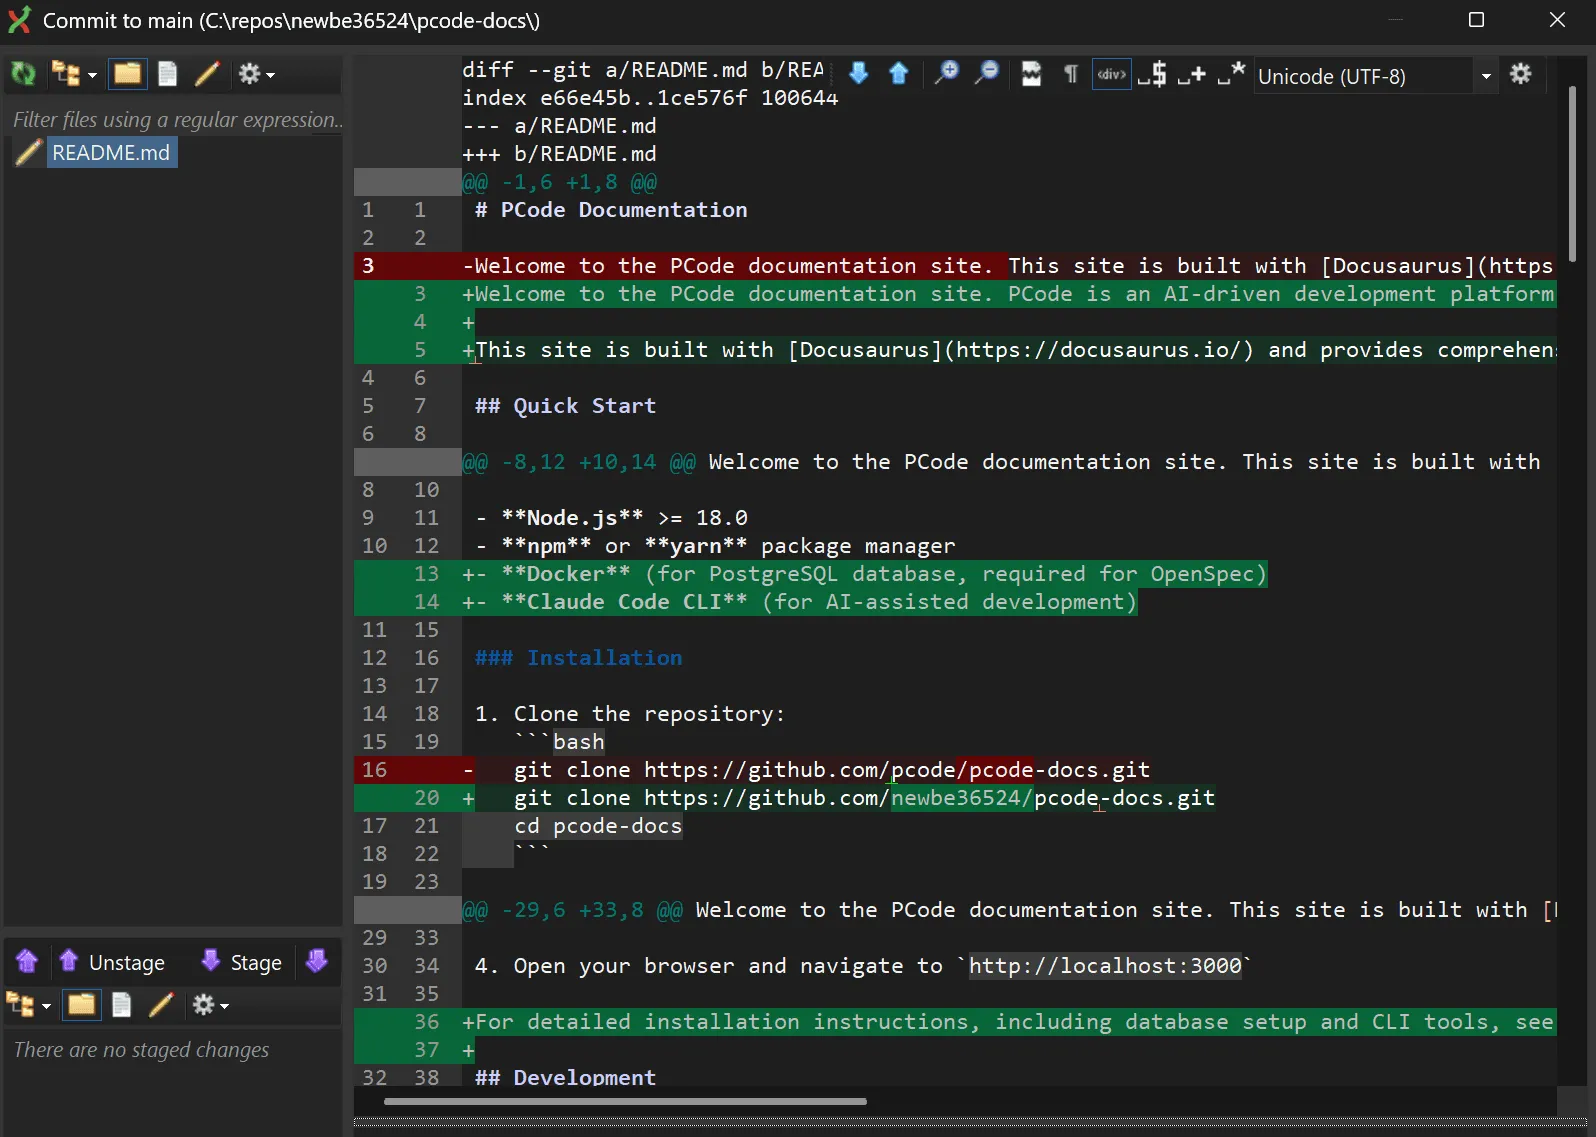Click the '@@ -29,6 +33,8 @@' hunk header
1596x1137 pixels.
point(1008,910)
